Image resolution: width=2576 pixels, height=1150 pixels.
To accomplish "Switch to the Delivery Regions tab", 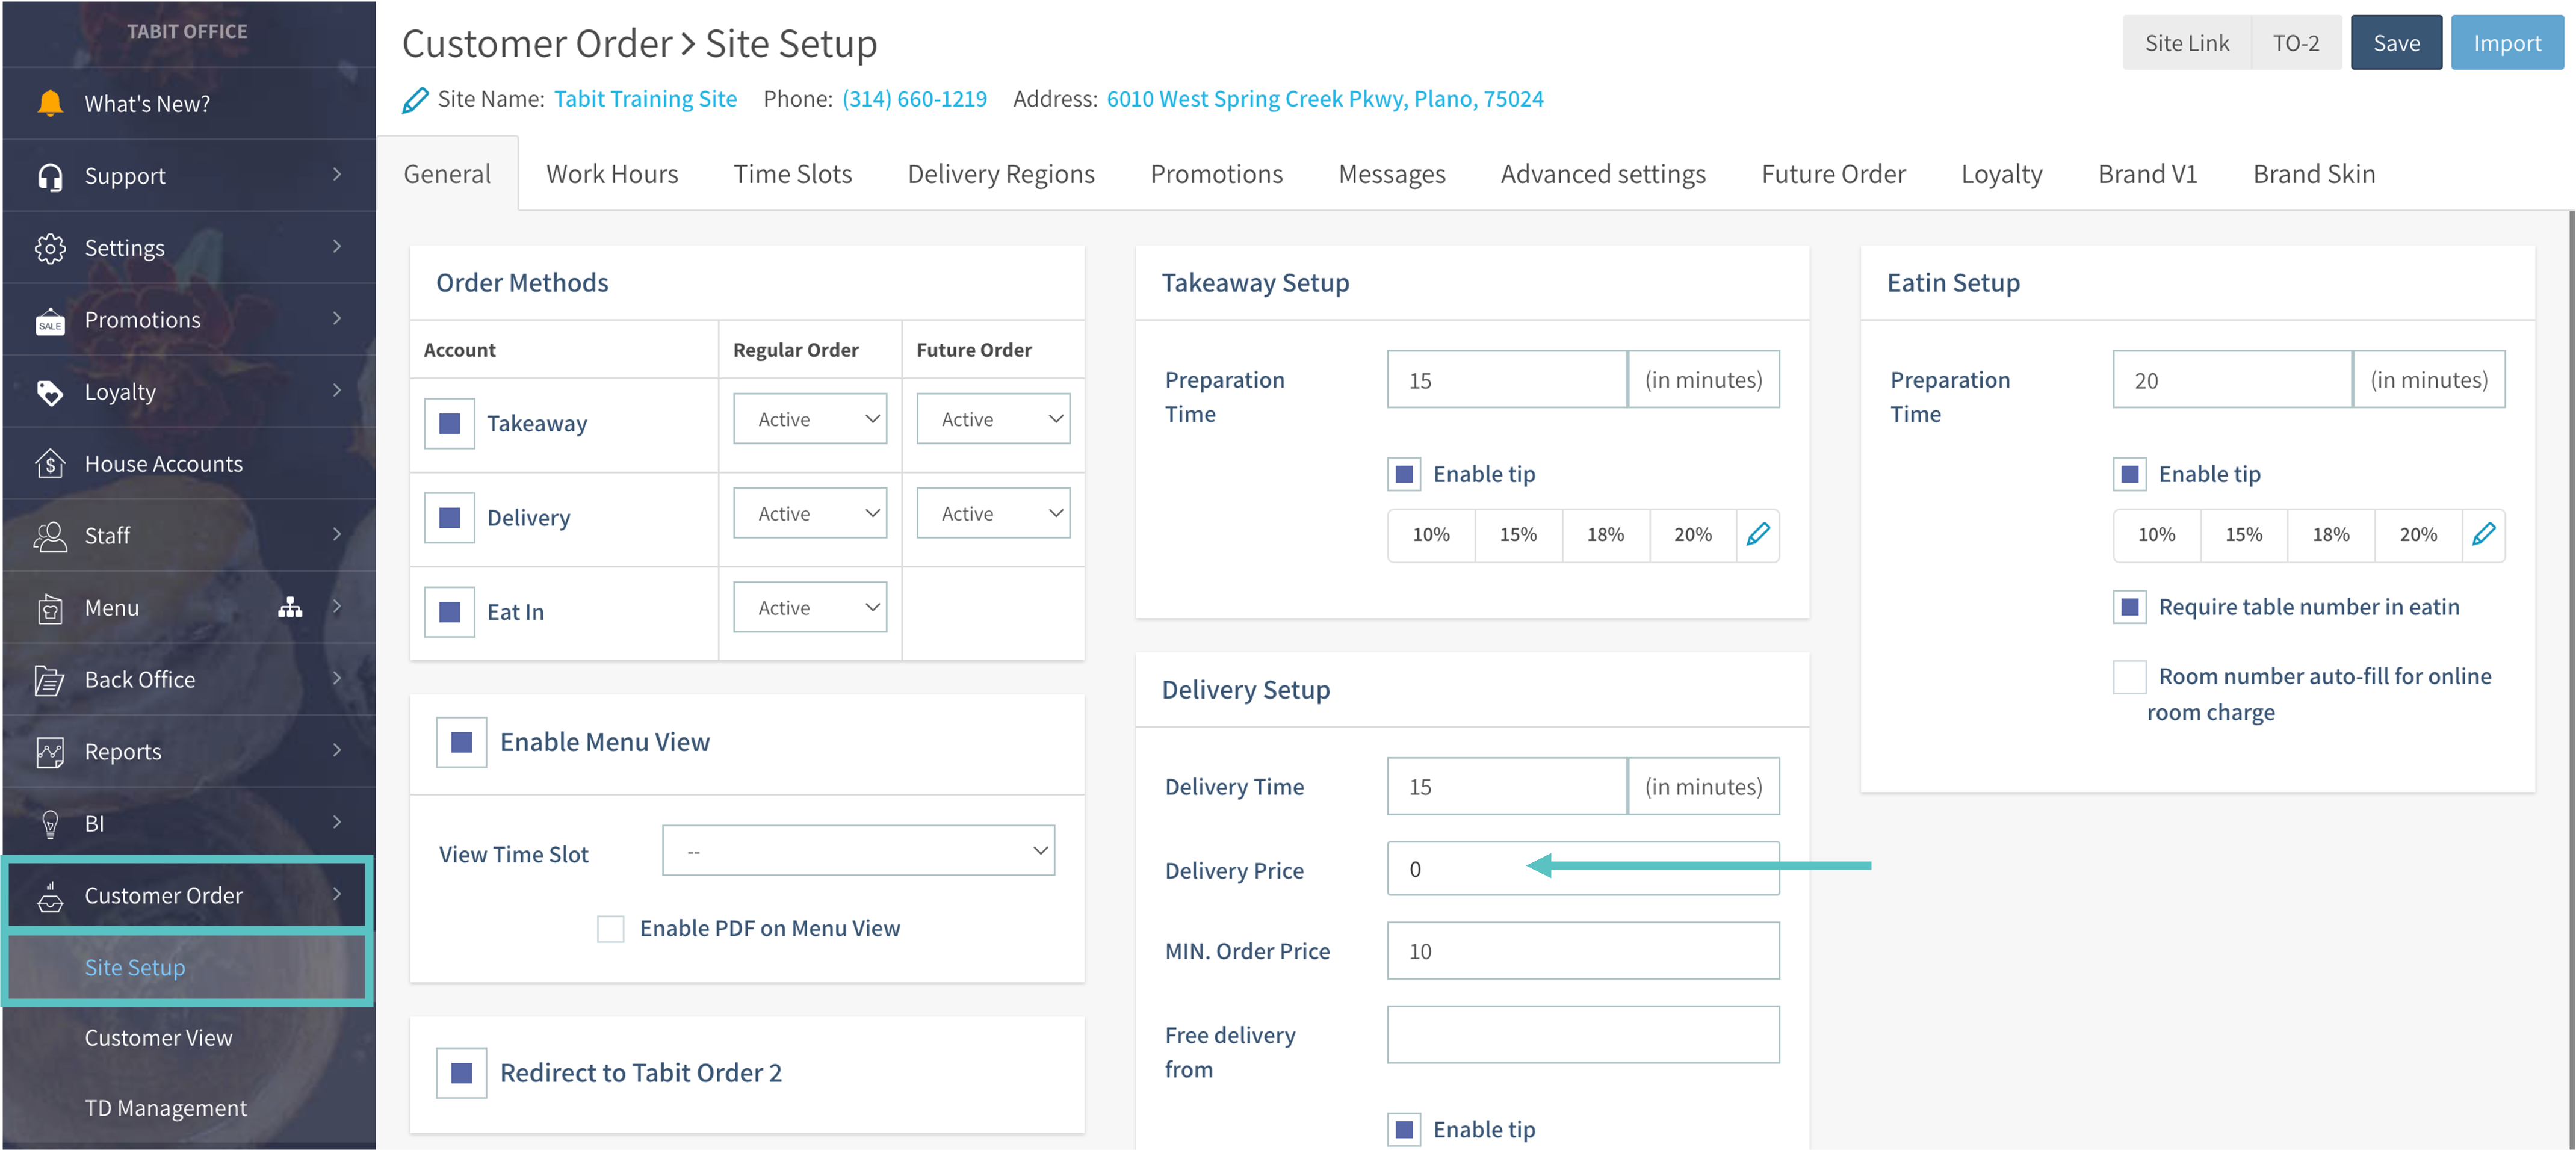I will click(x=1000, y=174).
